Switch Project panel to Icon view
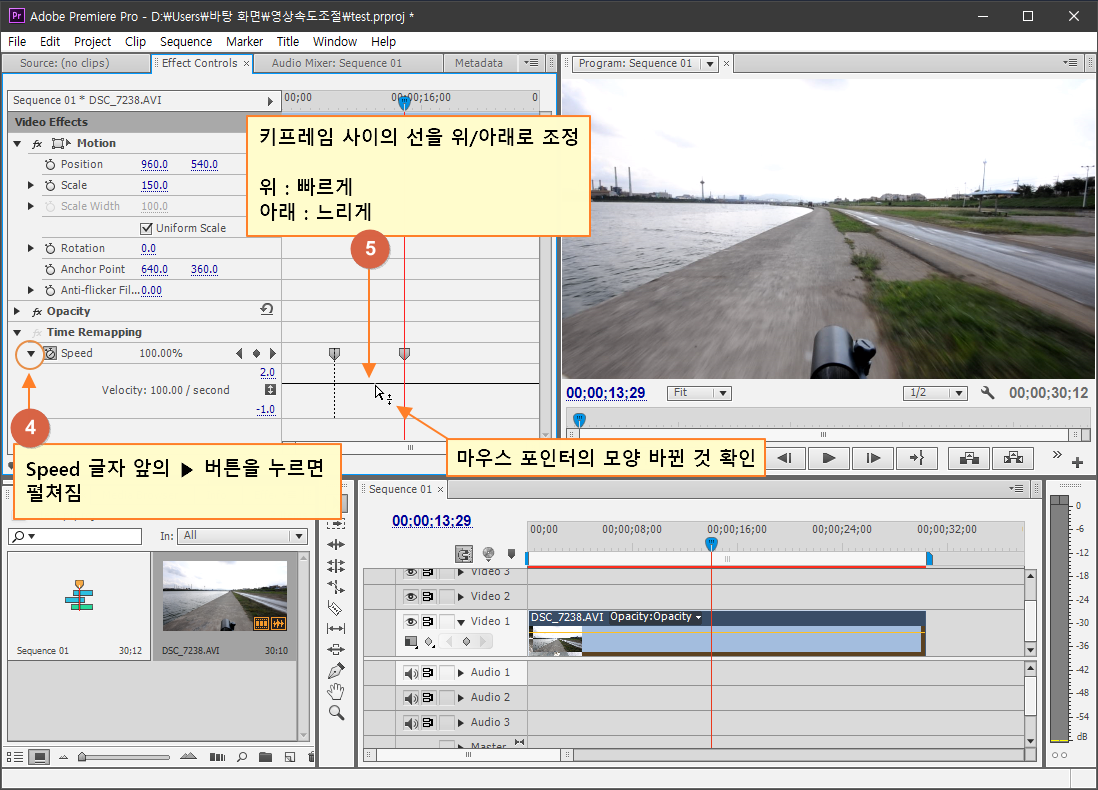Viewport: 1098px width, 790px height. [39, 757]
